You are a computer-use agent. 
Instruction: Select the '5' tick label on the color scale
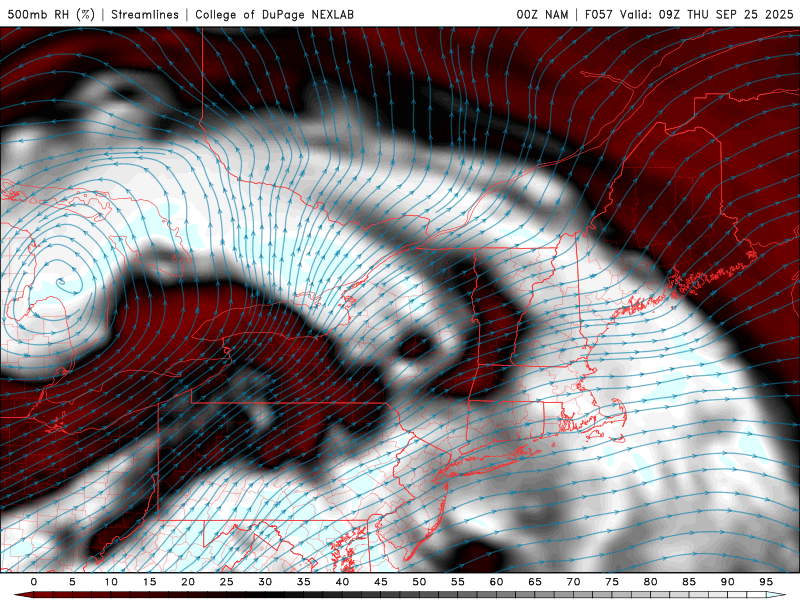(x=72, y=582)
